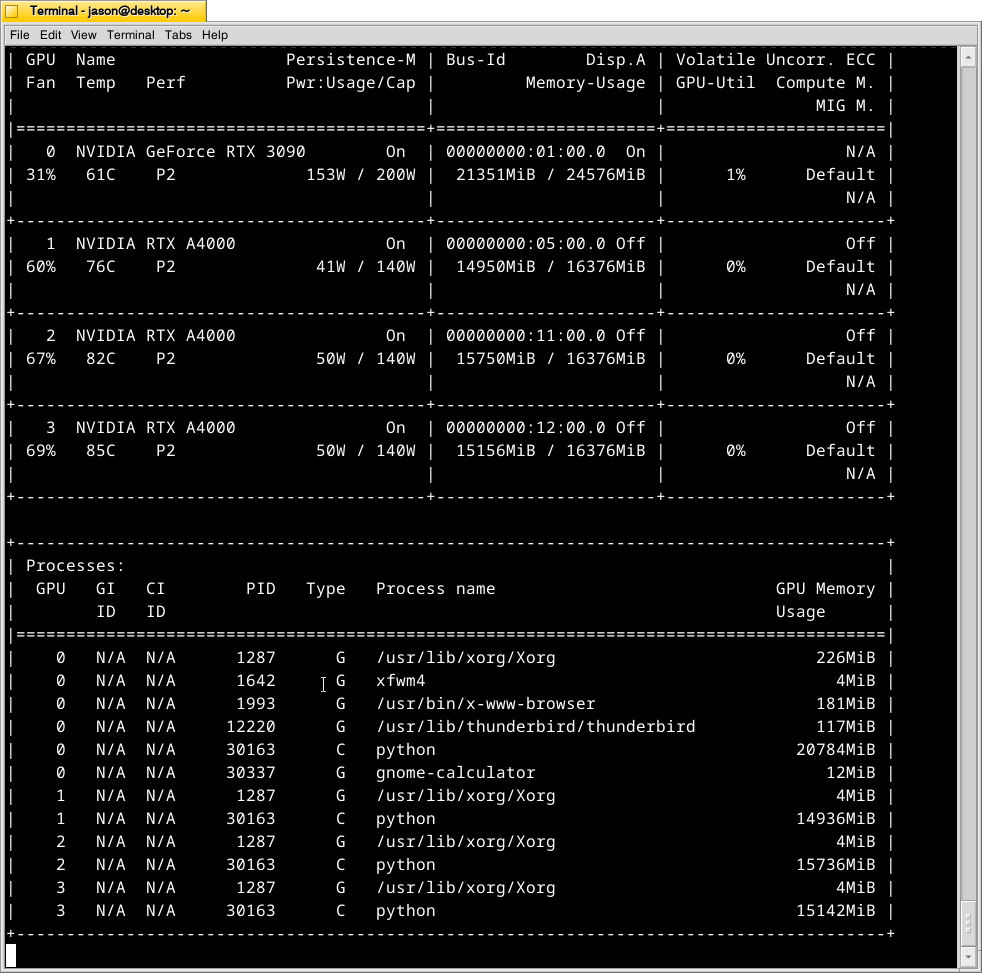This screenshot has height=973, width=982.
Task: Click the Terminal icon in the title bar
Action: click(x=12, y=11)
